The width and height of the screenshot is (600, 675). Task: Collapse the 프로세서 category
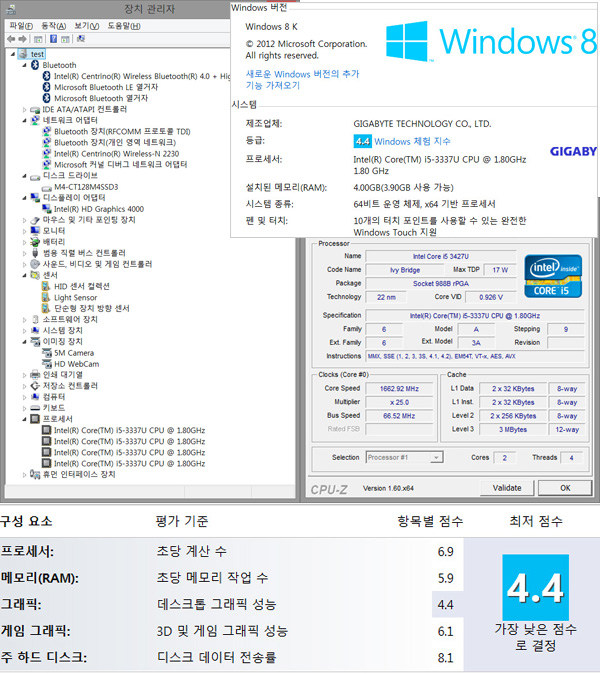pos(24,419)
